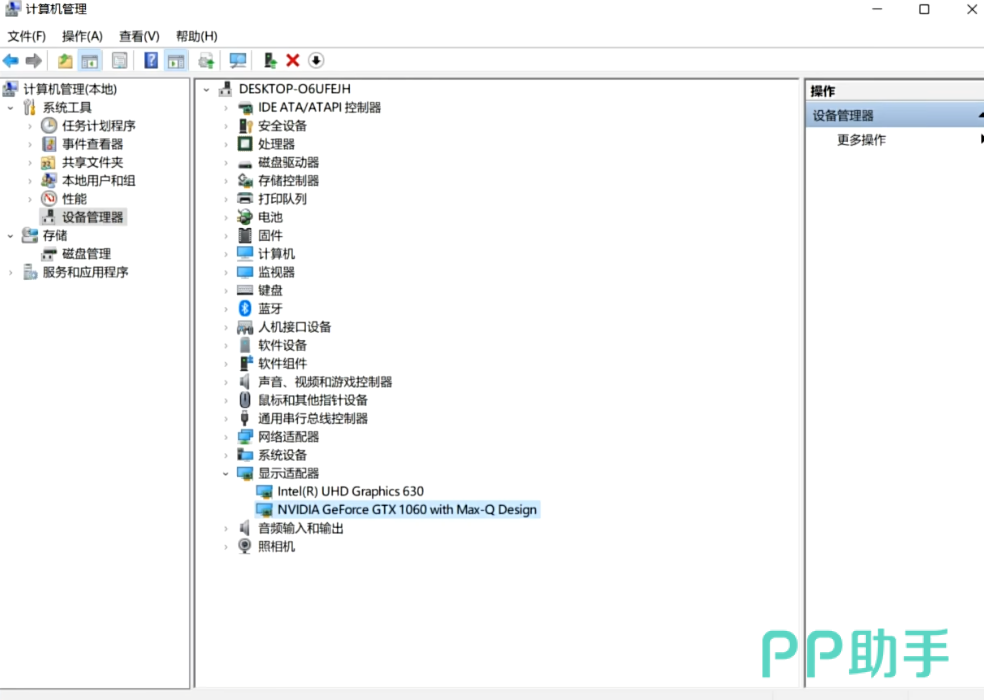984x700 pixels.
Task: Click the scan for hardware changes icon
Action: pyautogui.click(x=238, y=61)
